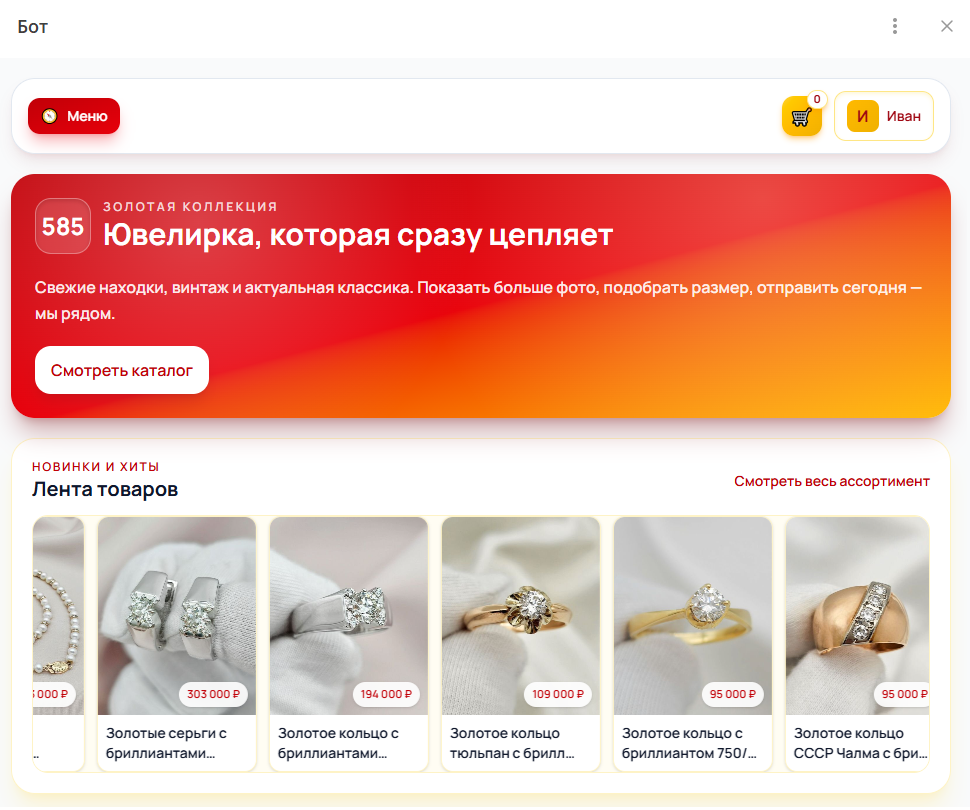Viewport: 970px width, 810px height.
Task: Open the Золотое кольцо с бриллиантом 750 card
Action: (x=693, y=644)
